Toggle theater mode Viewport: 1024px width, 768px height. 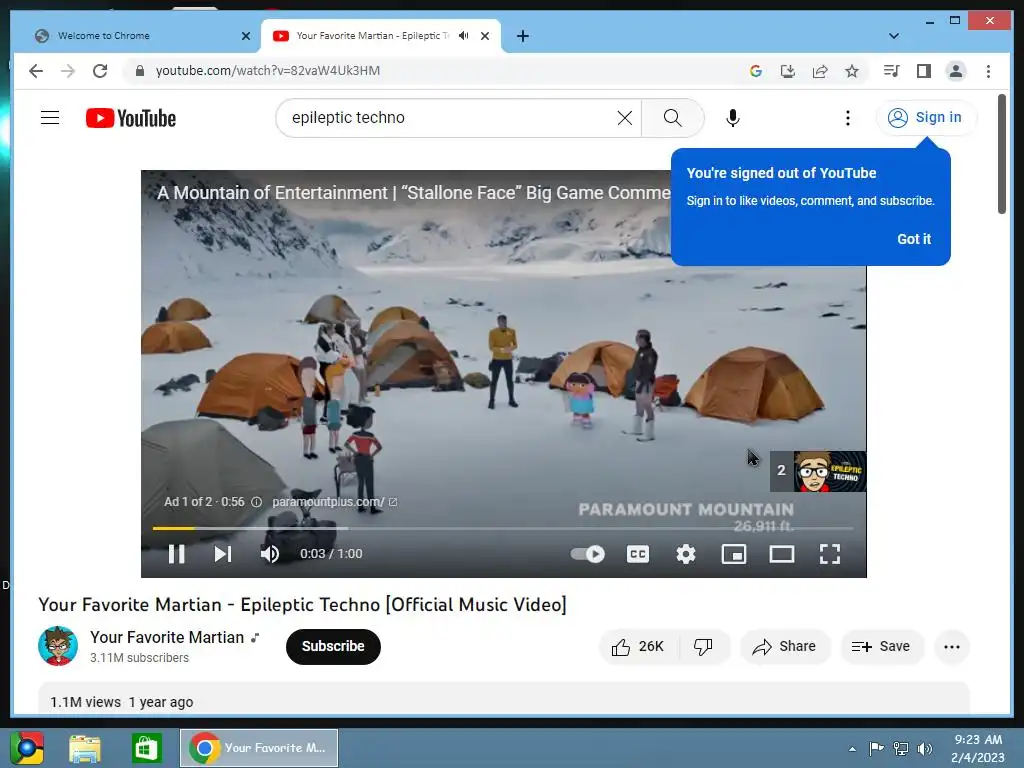coord(782,554)
